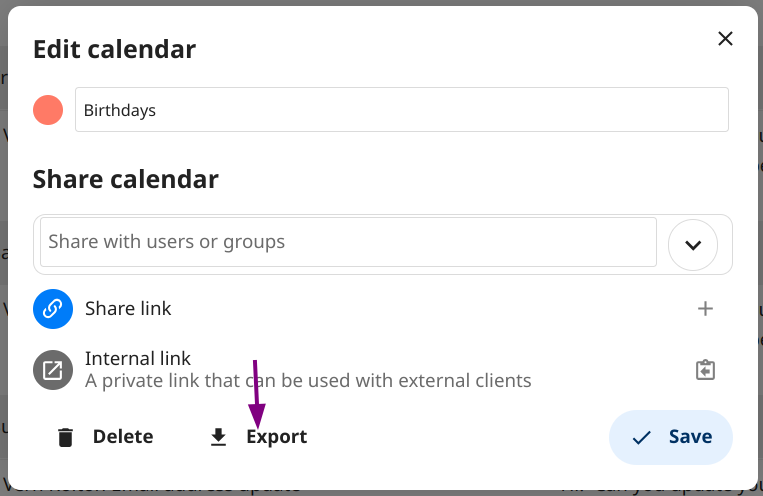Click the Share calendar heading
The image size is (763, 496).
126,180
